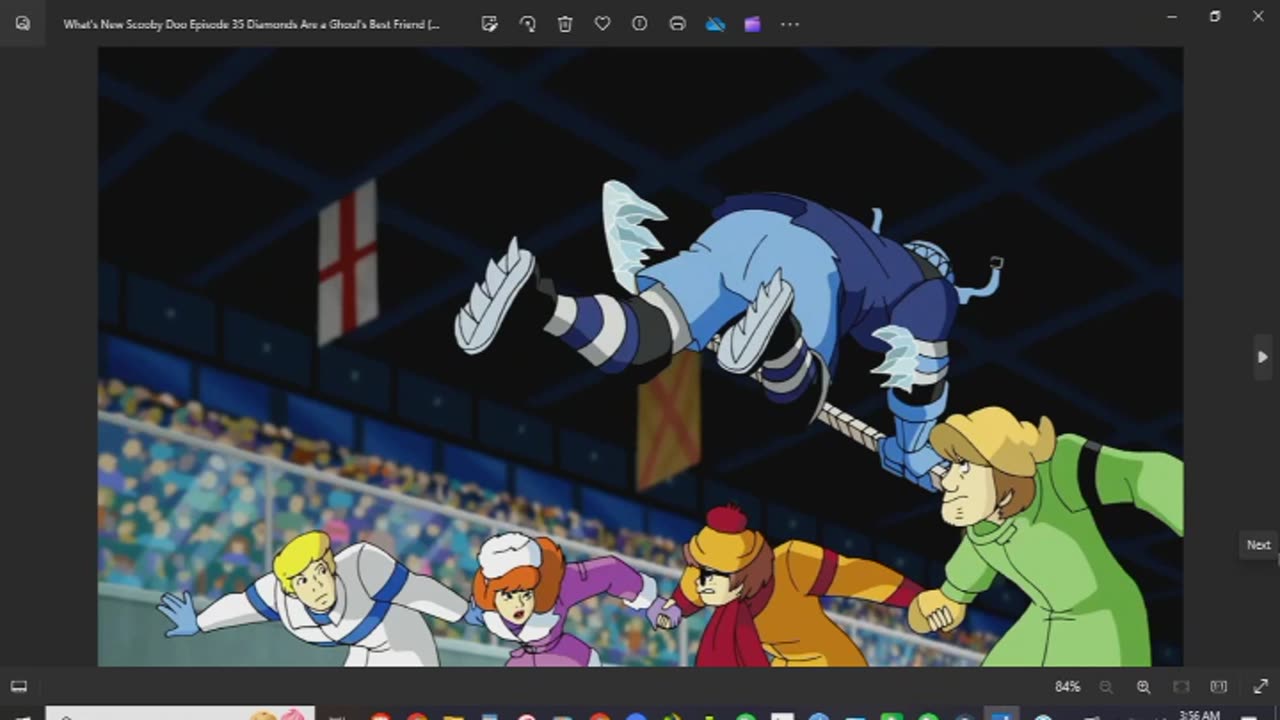Click the 3:56 AM taskbar clock
Screen dimensions: 1280x720
(1199, 714)
